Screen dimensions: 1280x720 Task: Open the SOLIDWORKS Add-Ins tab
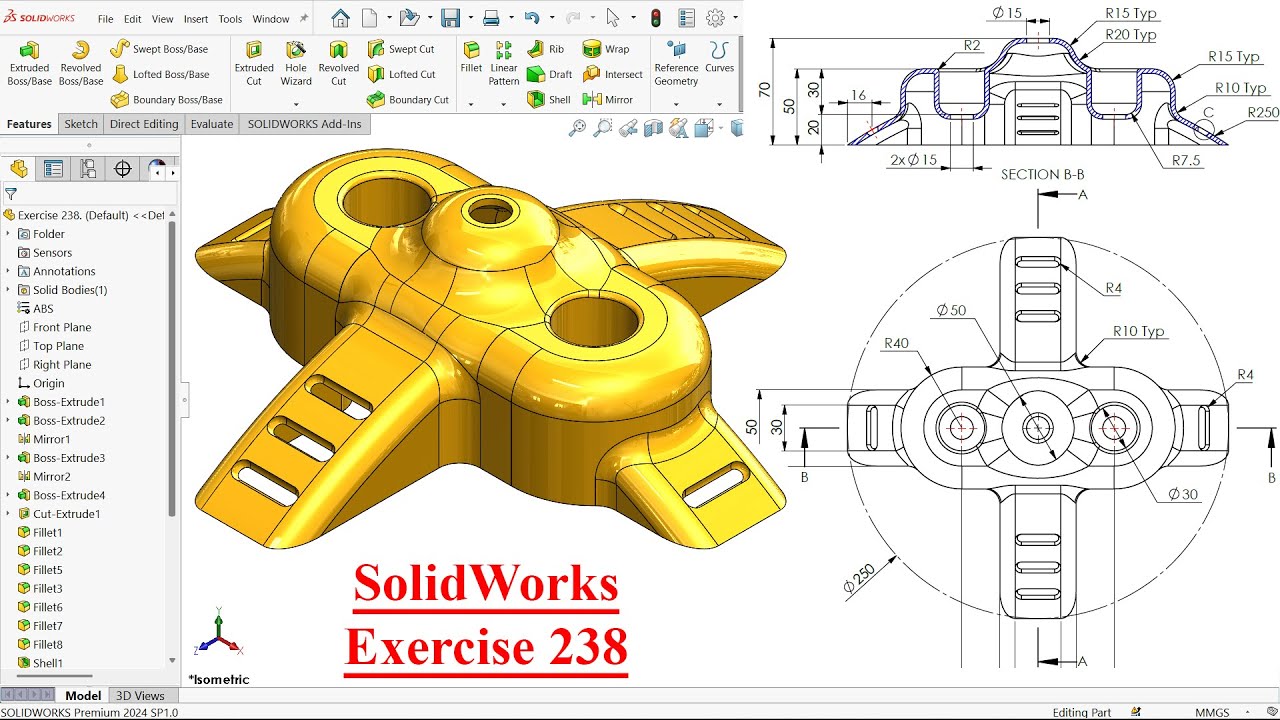(305, 124)
